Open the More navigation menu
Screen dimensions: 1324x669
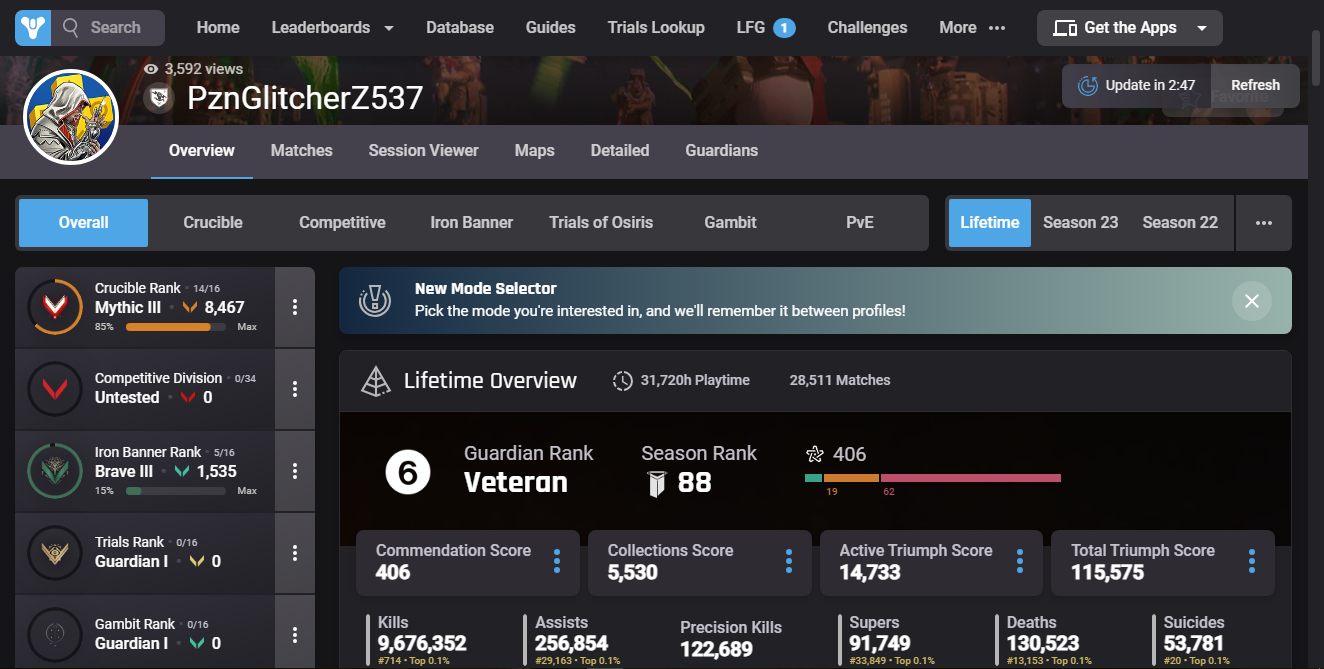point(971,28)
